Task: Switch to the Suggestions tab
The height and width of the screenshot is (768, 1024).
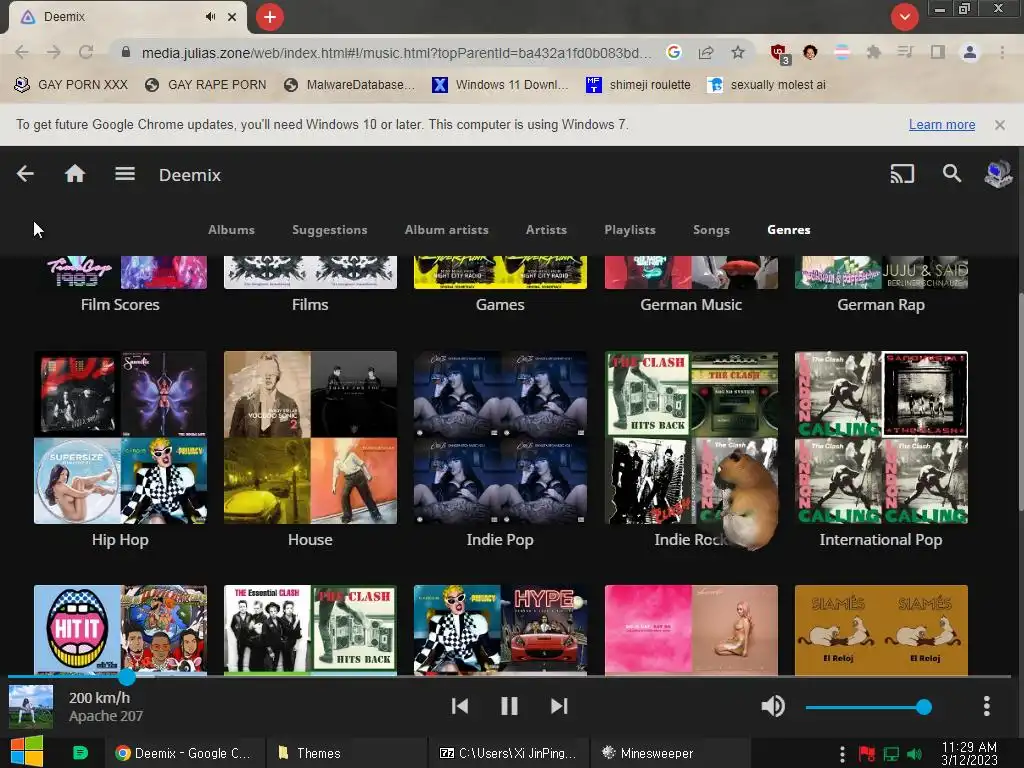Action: (x=330, y=230)
